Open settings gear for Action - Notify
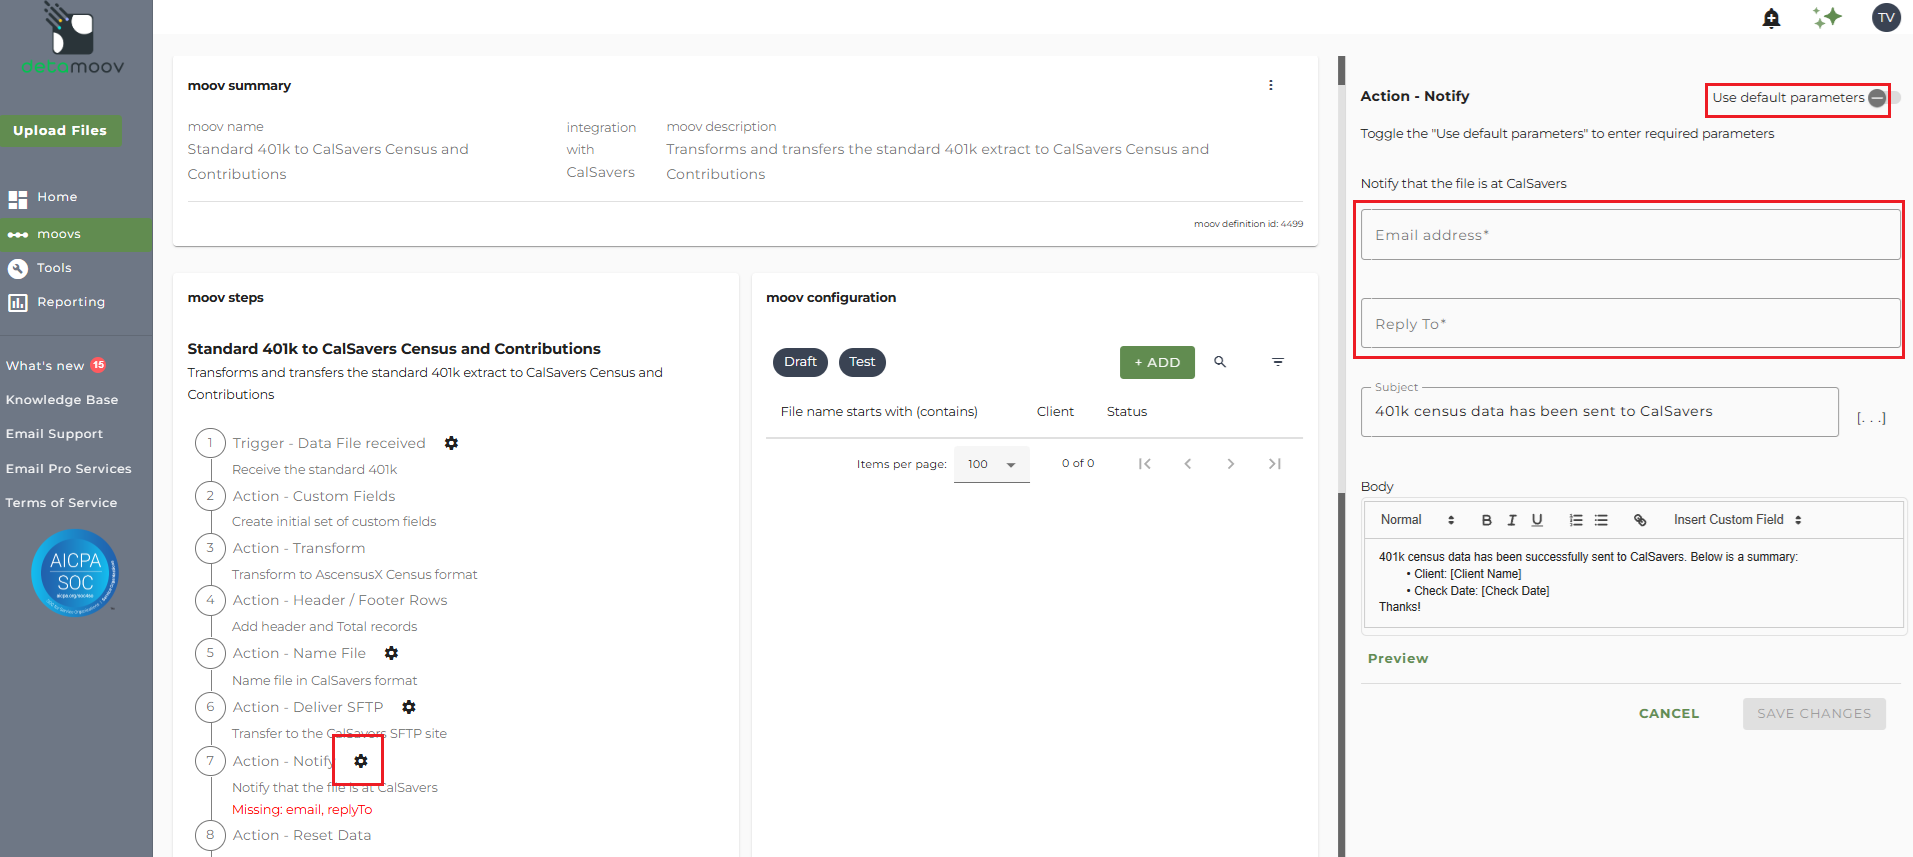 tap(361, 761)
